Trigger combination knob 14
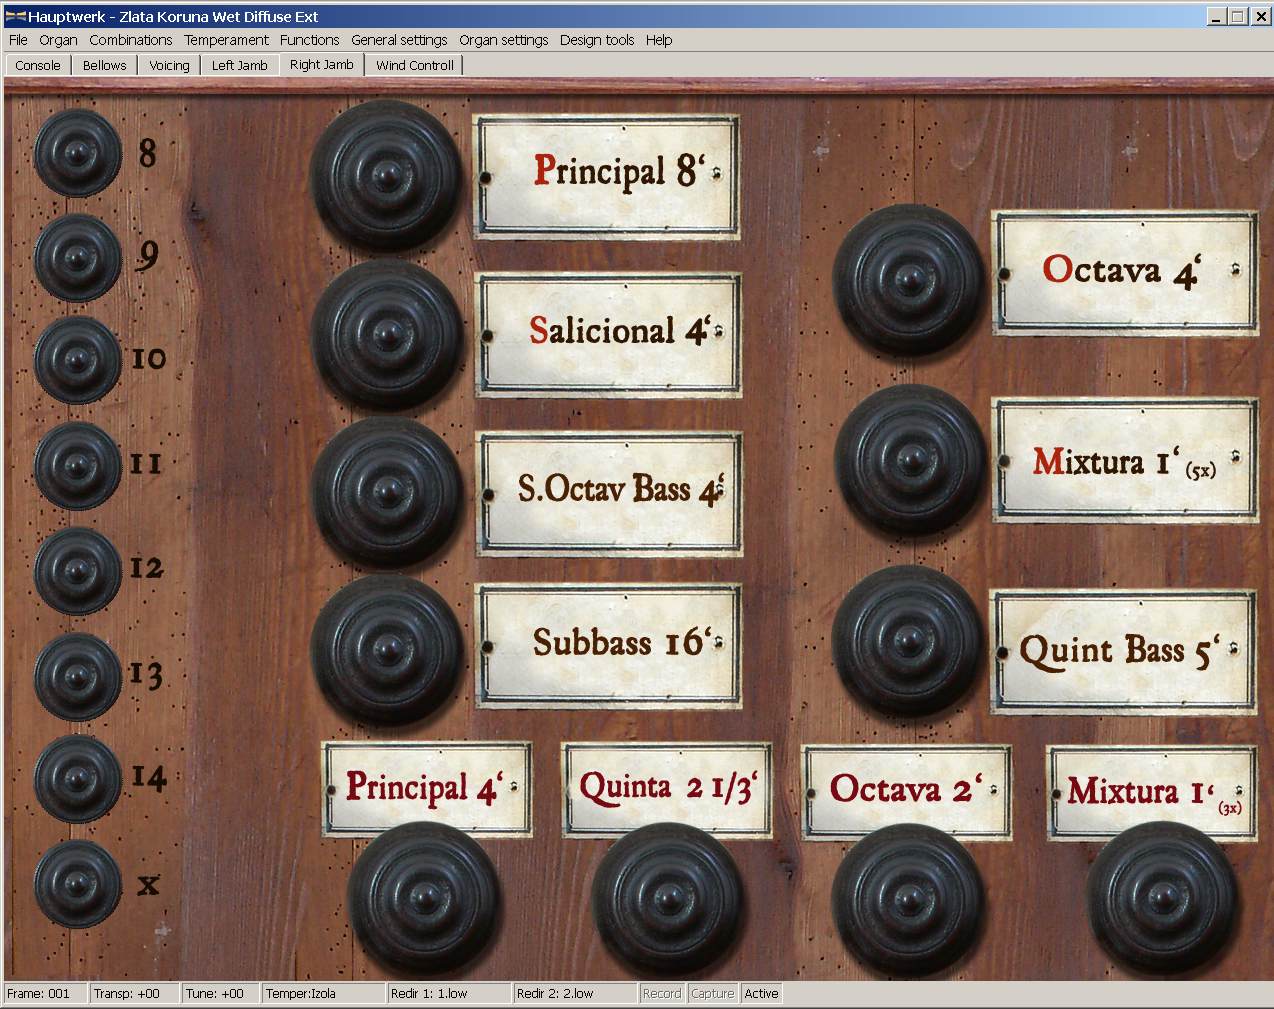The height and width of the screenshot is (1009, 1274). pyautogui.click(x=76, y=778)
